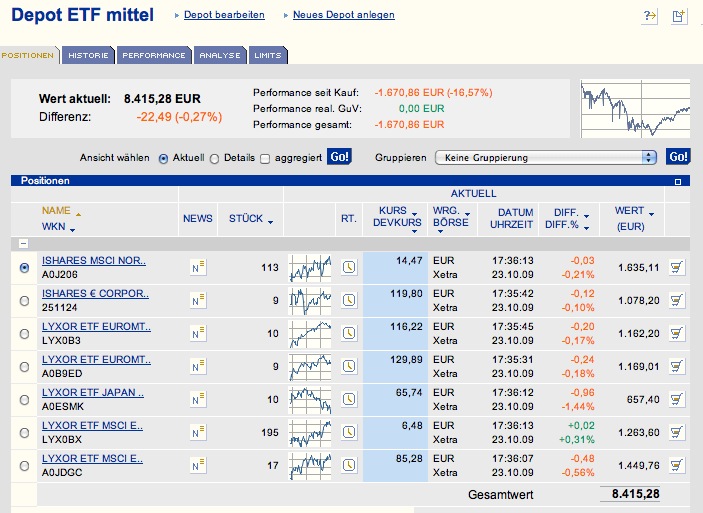This screenshot has height=513, width=703.
Task: Click Go! button next to aggregiert
Action: click(339, 157)
